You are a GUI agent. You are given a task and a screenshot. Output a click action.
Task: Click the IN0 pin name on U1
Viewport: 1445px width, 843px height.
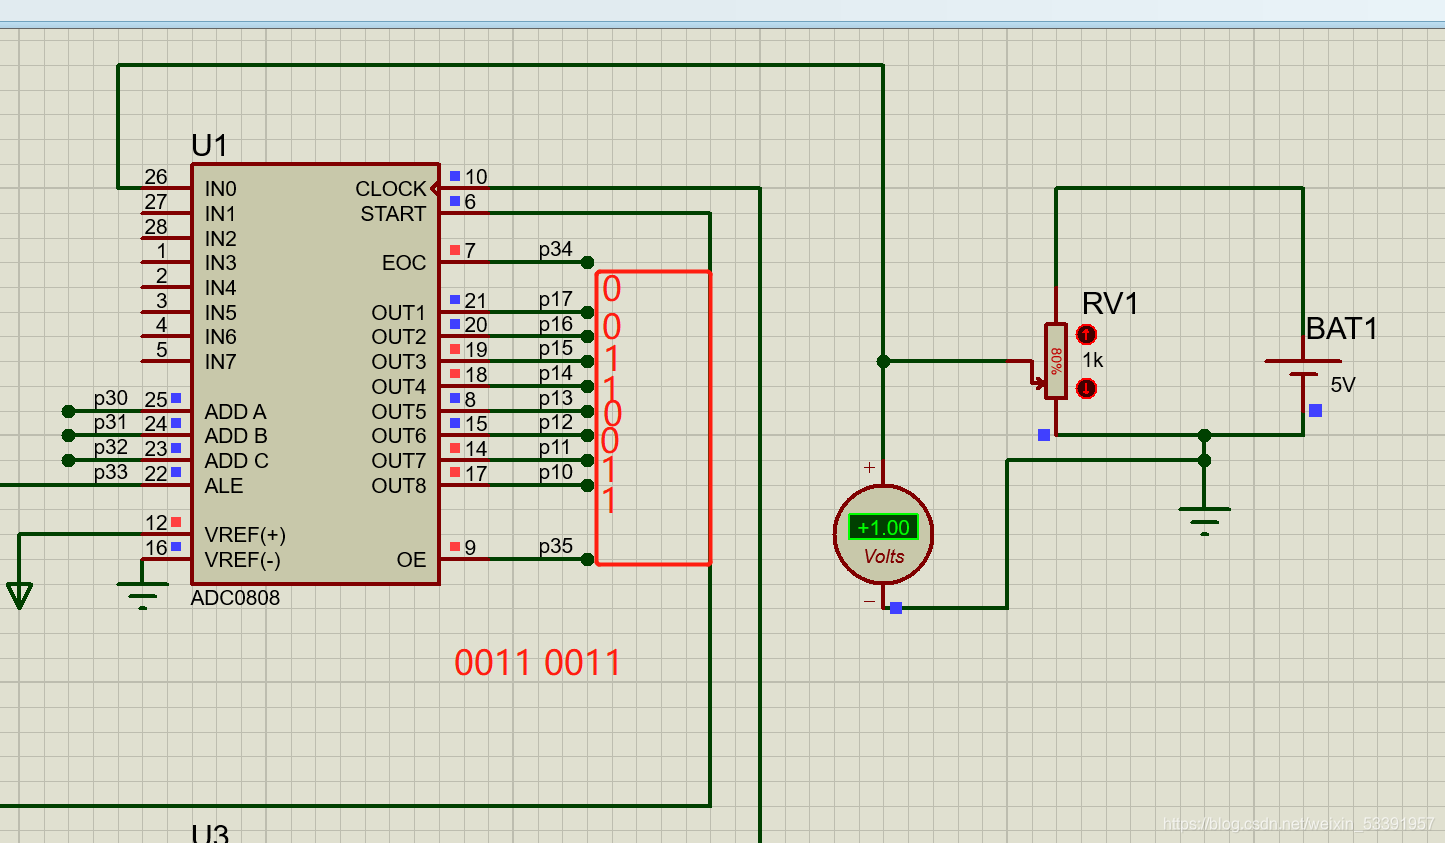pyautogui.click(x=221, y=189)
